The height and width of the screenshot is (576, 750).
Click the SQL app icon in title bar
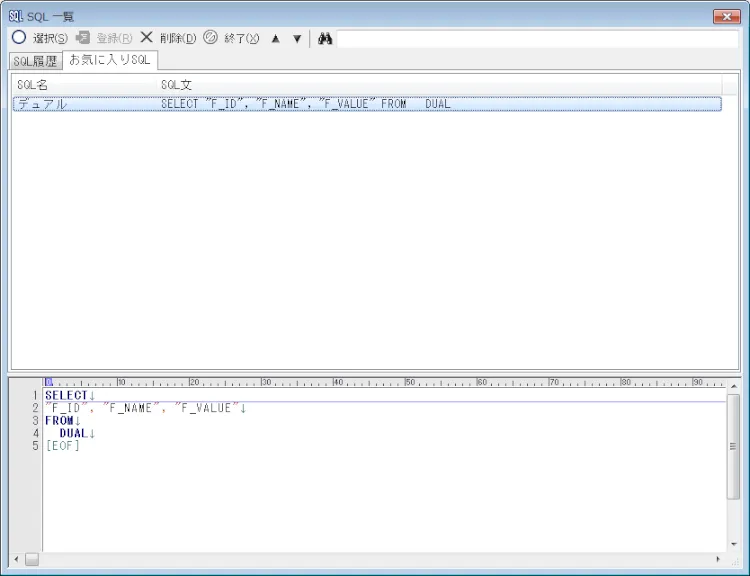(16, 17)
